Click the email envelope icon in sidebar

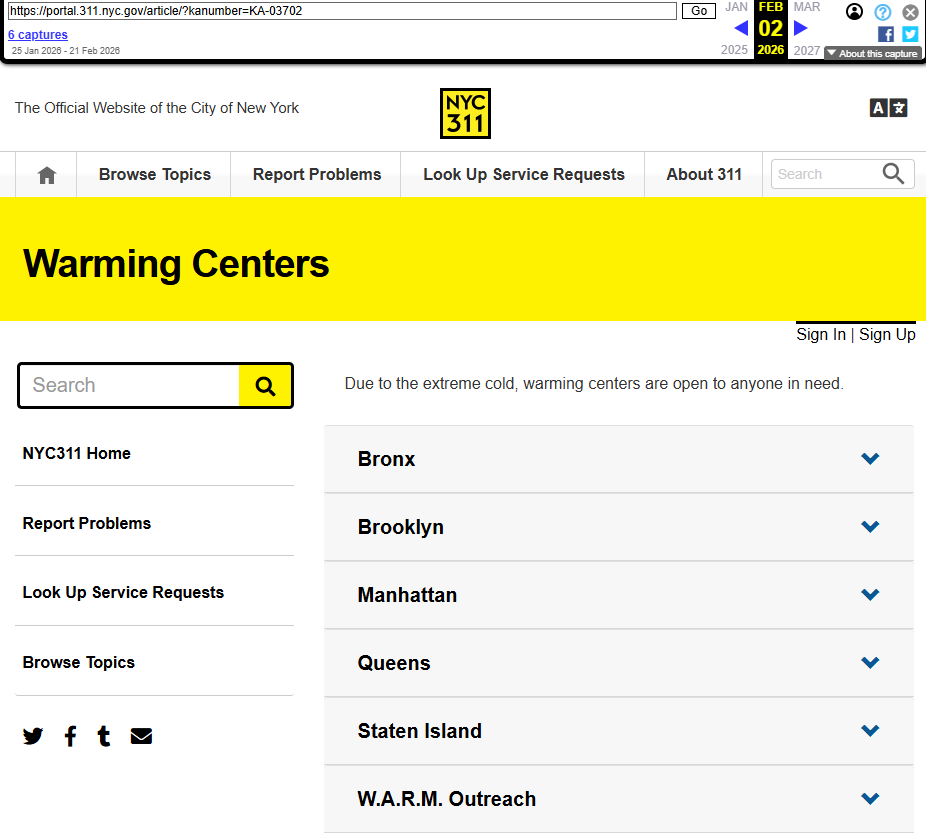[x=141, y=737]
